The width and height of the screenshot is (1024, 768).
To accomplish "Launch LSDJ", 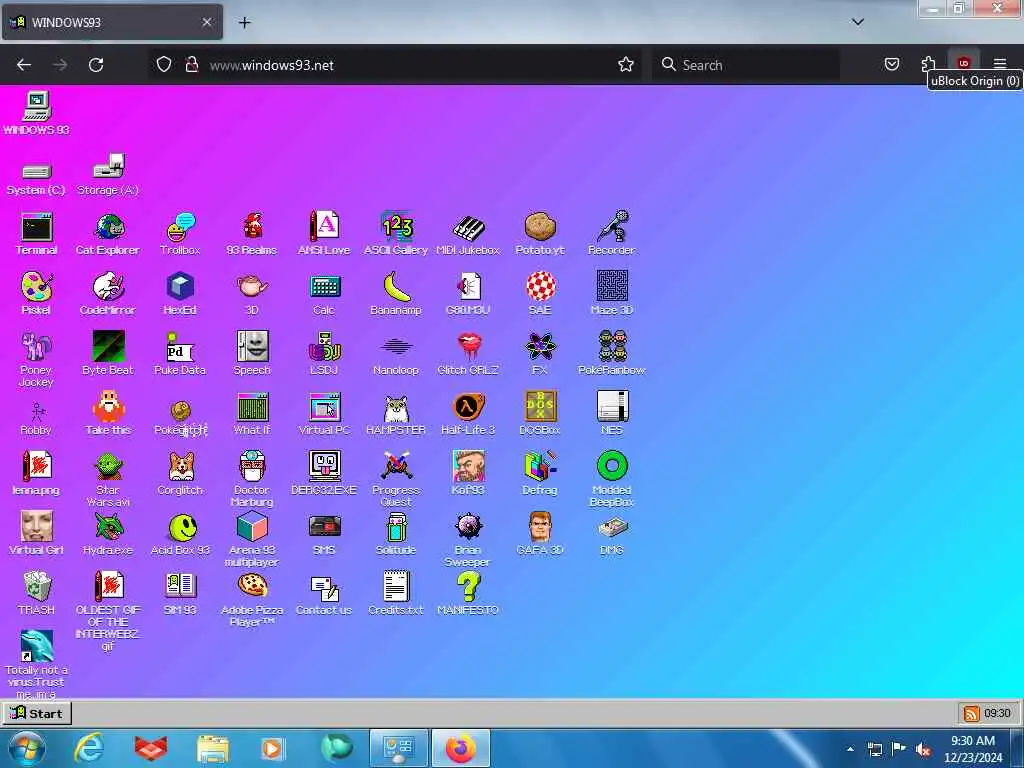I will coord(324,353).
